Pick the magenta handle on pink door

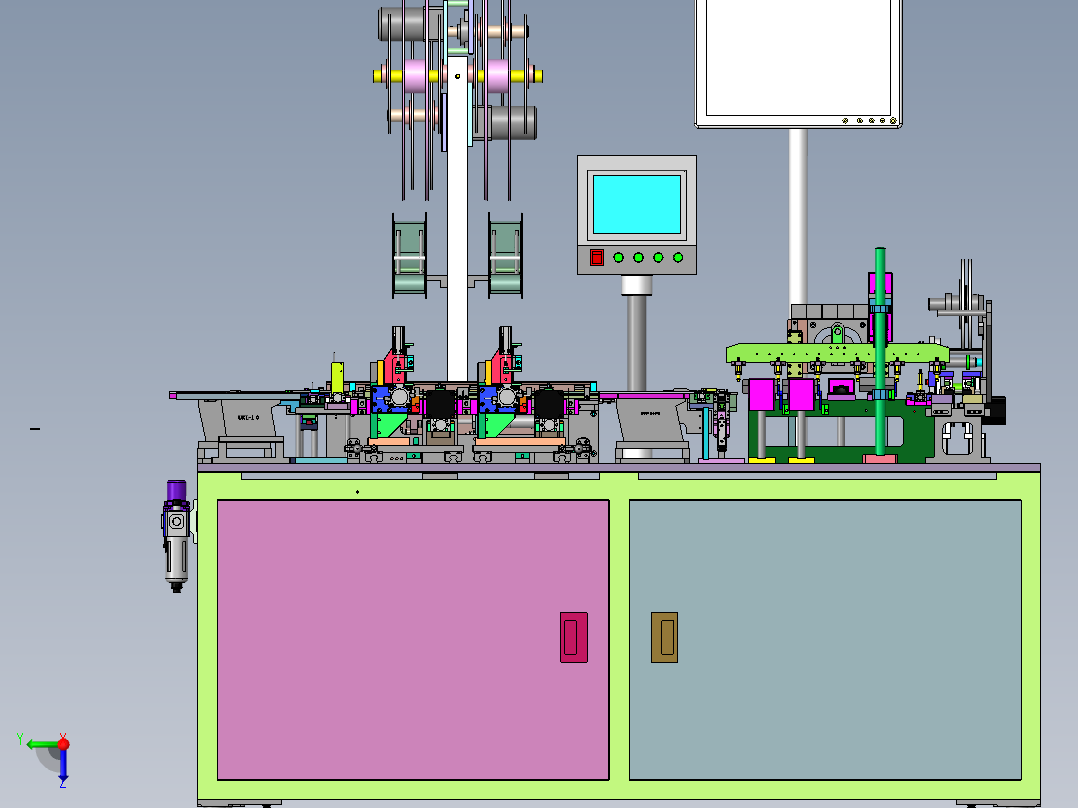[x=573, y=637]
